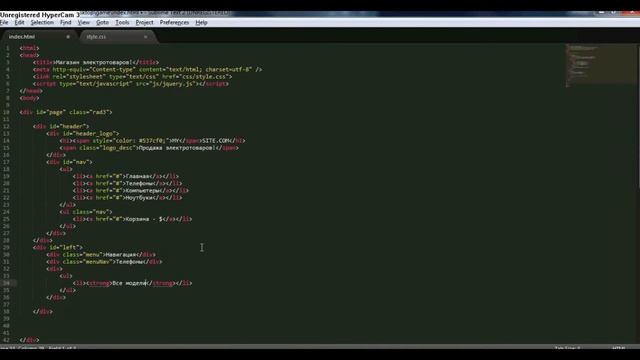Viewport: 640px width, 360px height.
Task: Click the opening head tag on line 2
Action: tap(29, 55)
